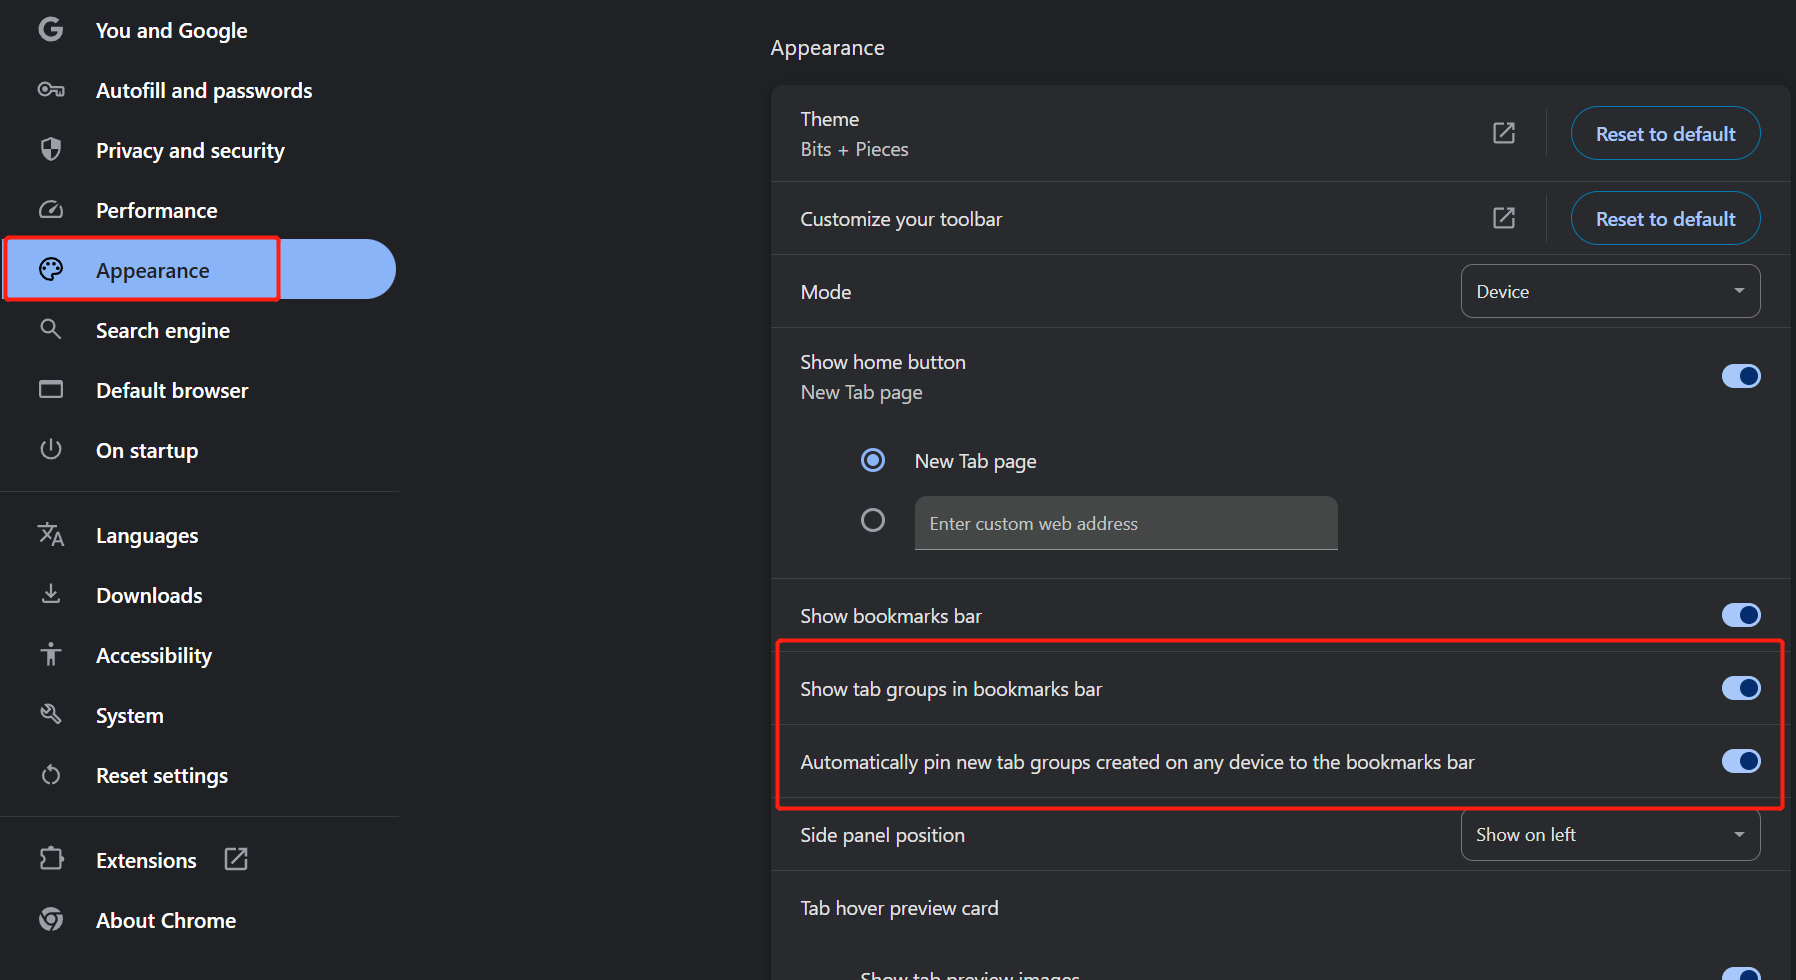
Task: Open Downloads settings
Action: tap(149, 596)
